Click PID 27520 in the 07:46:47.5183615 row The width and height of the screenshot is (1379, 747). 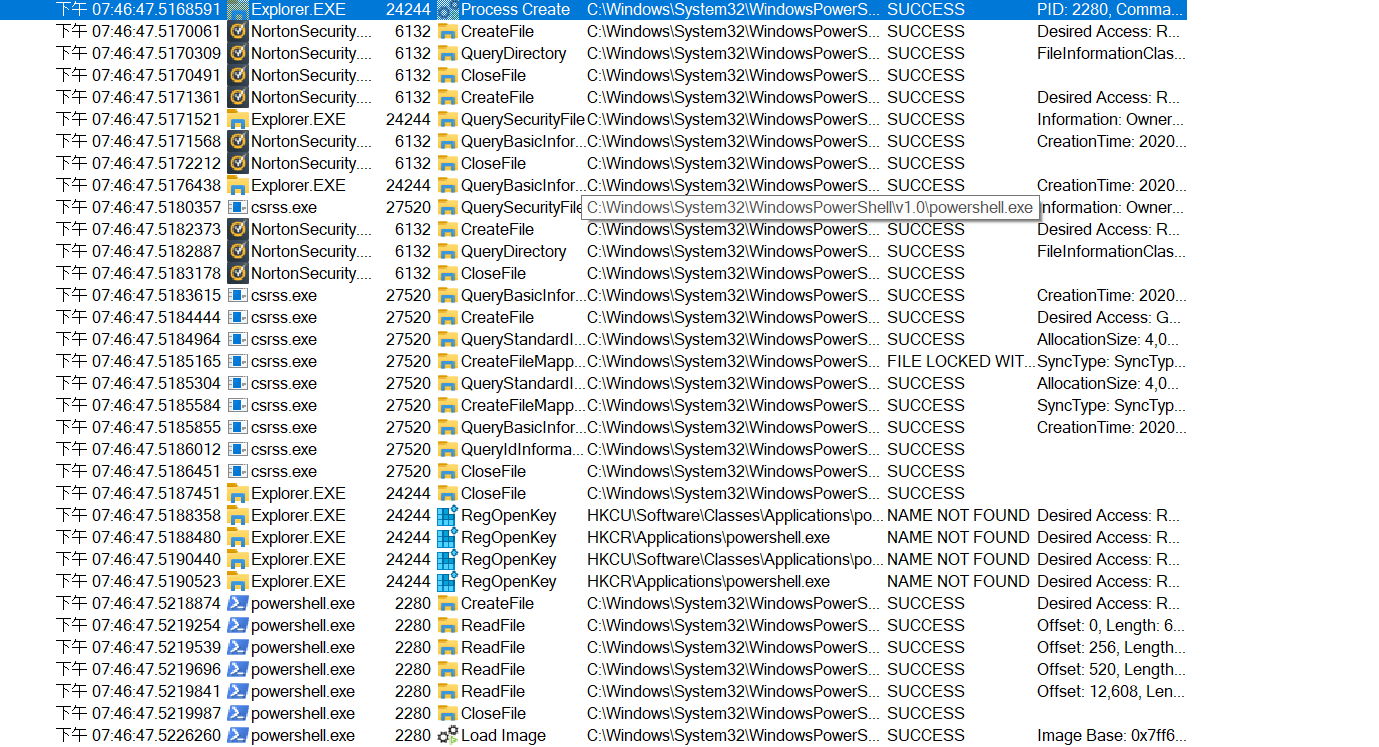pyautogui.click(x=408, y=296)
